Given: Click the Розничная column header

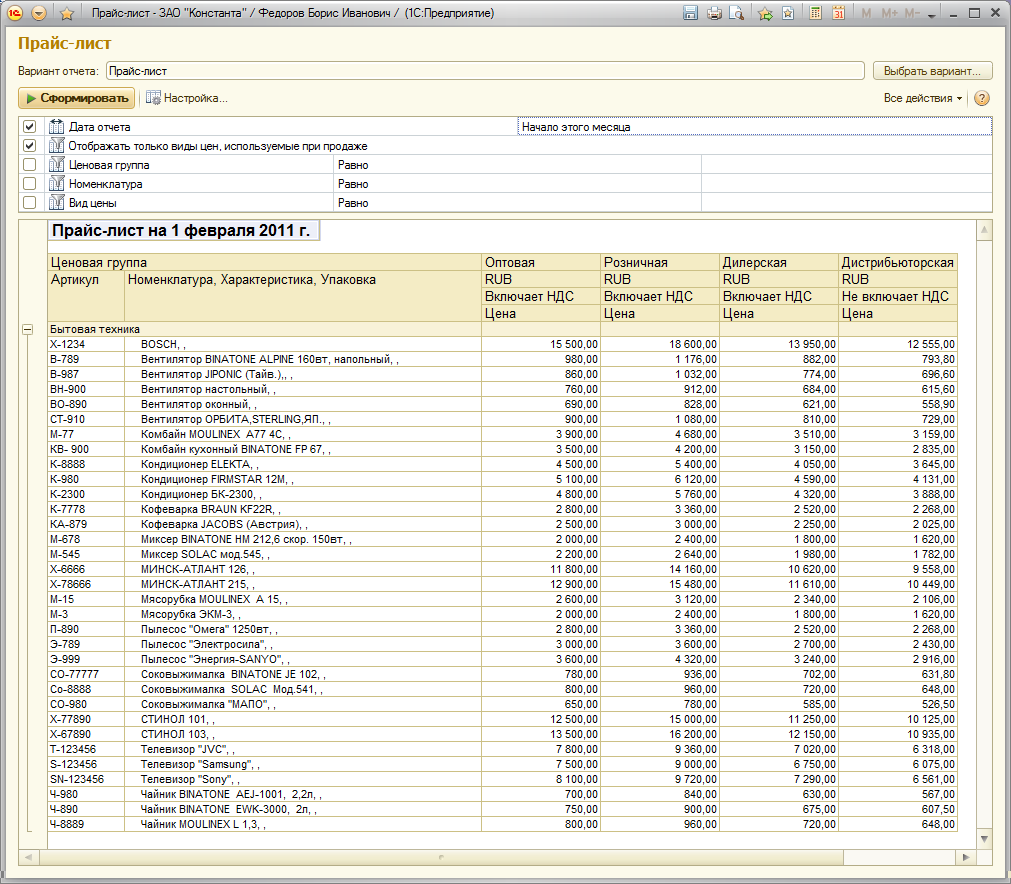Looking at the screenshot, I should point(660,262).
